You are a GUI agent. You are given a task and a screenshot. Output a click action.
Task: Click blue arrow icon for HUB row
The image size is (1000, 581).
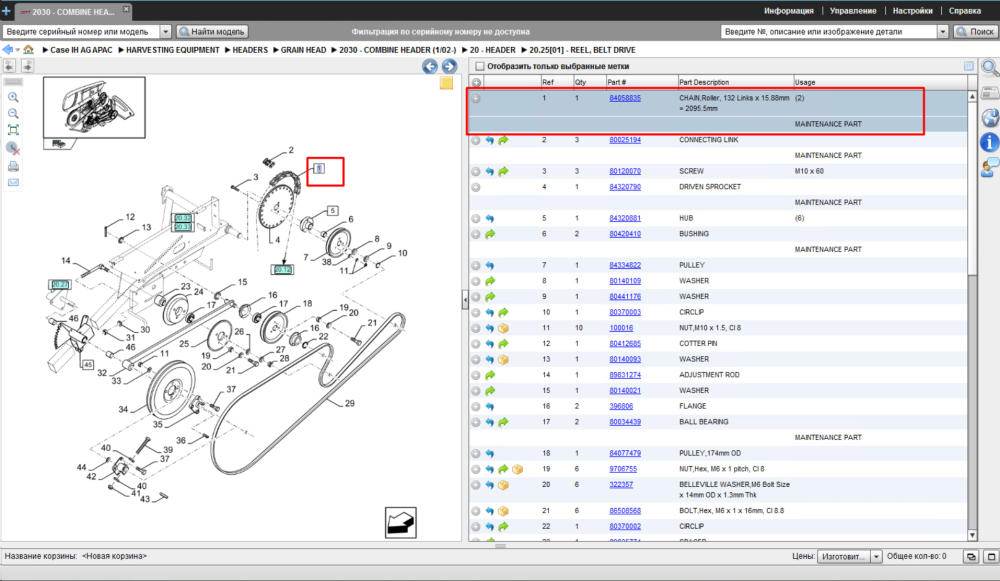(490, 218)
